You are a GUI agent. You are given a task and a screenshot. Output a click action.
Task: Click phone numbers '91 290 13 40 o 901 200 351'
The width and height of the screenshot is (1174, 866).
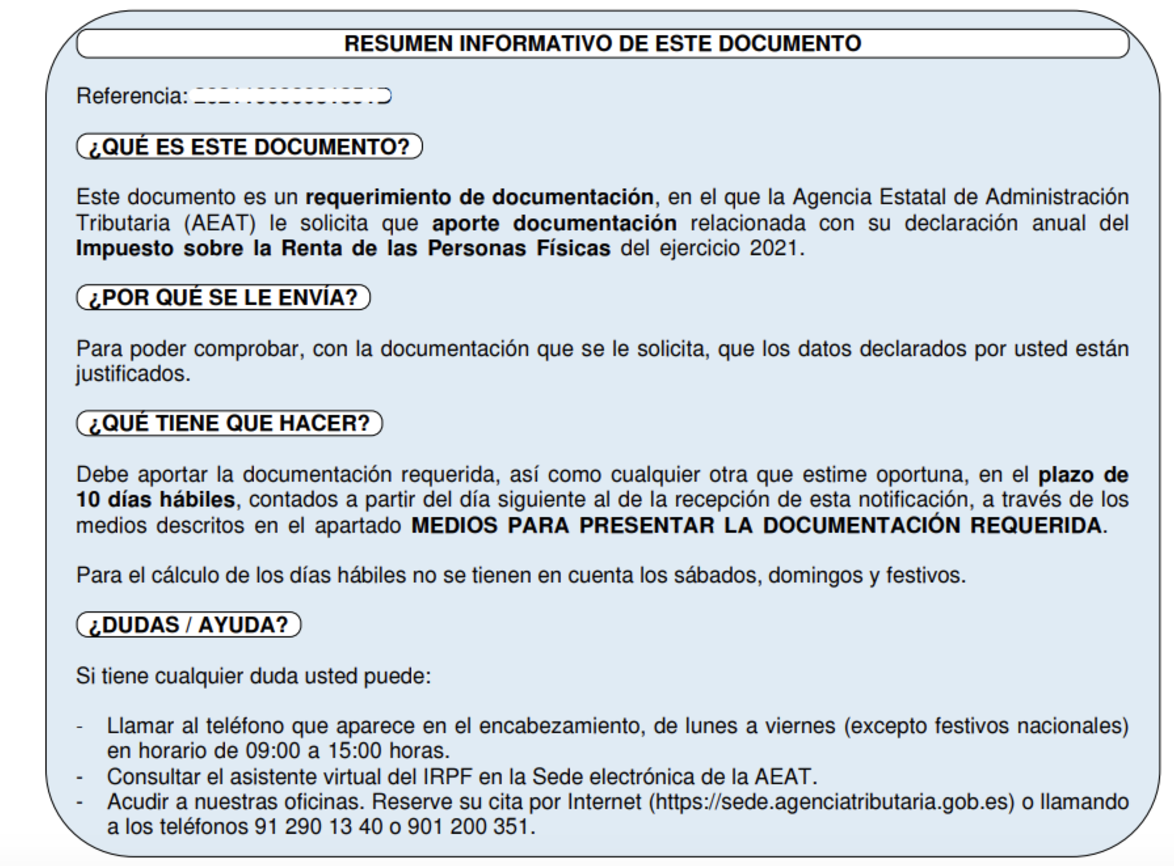392,827
